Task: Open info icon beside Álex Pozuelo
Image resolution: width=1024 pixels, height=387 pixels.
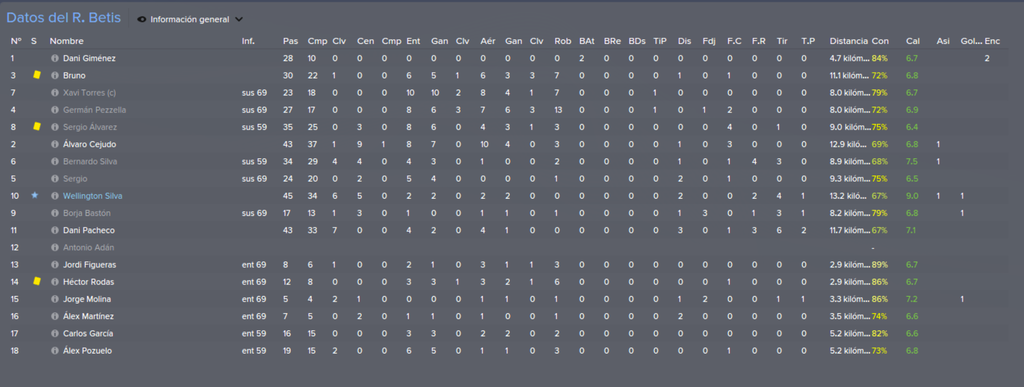Action: [55, 350]
